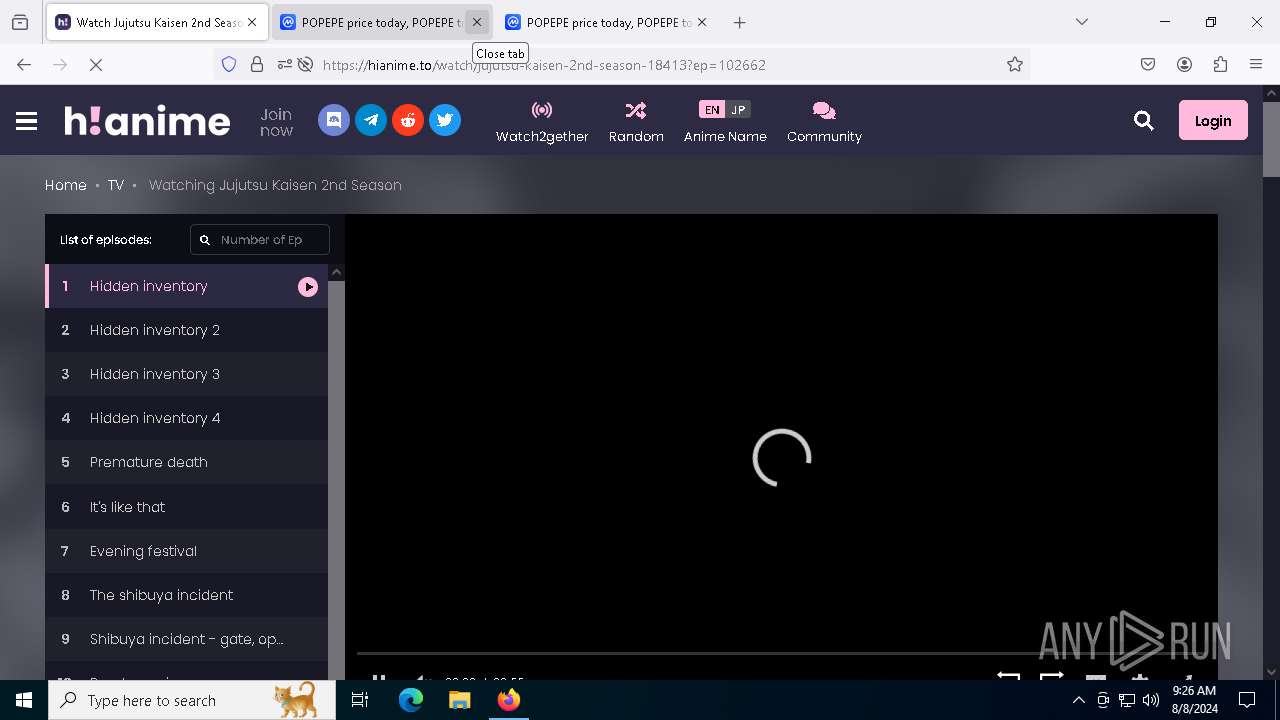This screenshot has height=720, width=1280.
Task: Show hidden system tray icons
Action: (x=1078, y=700)
